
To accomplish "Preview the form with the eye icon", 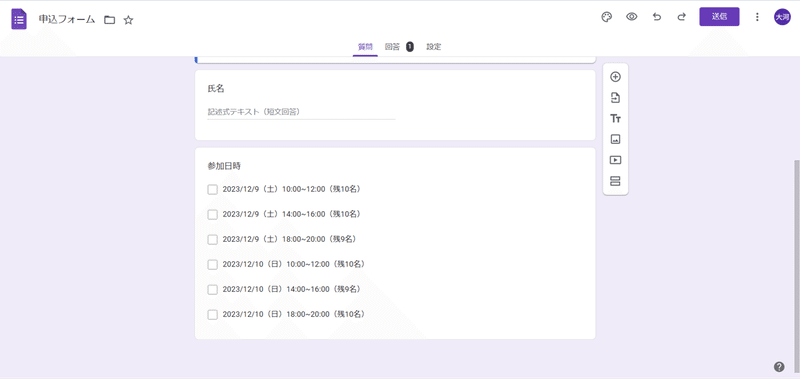I will [632, 17].
